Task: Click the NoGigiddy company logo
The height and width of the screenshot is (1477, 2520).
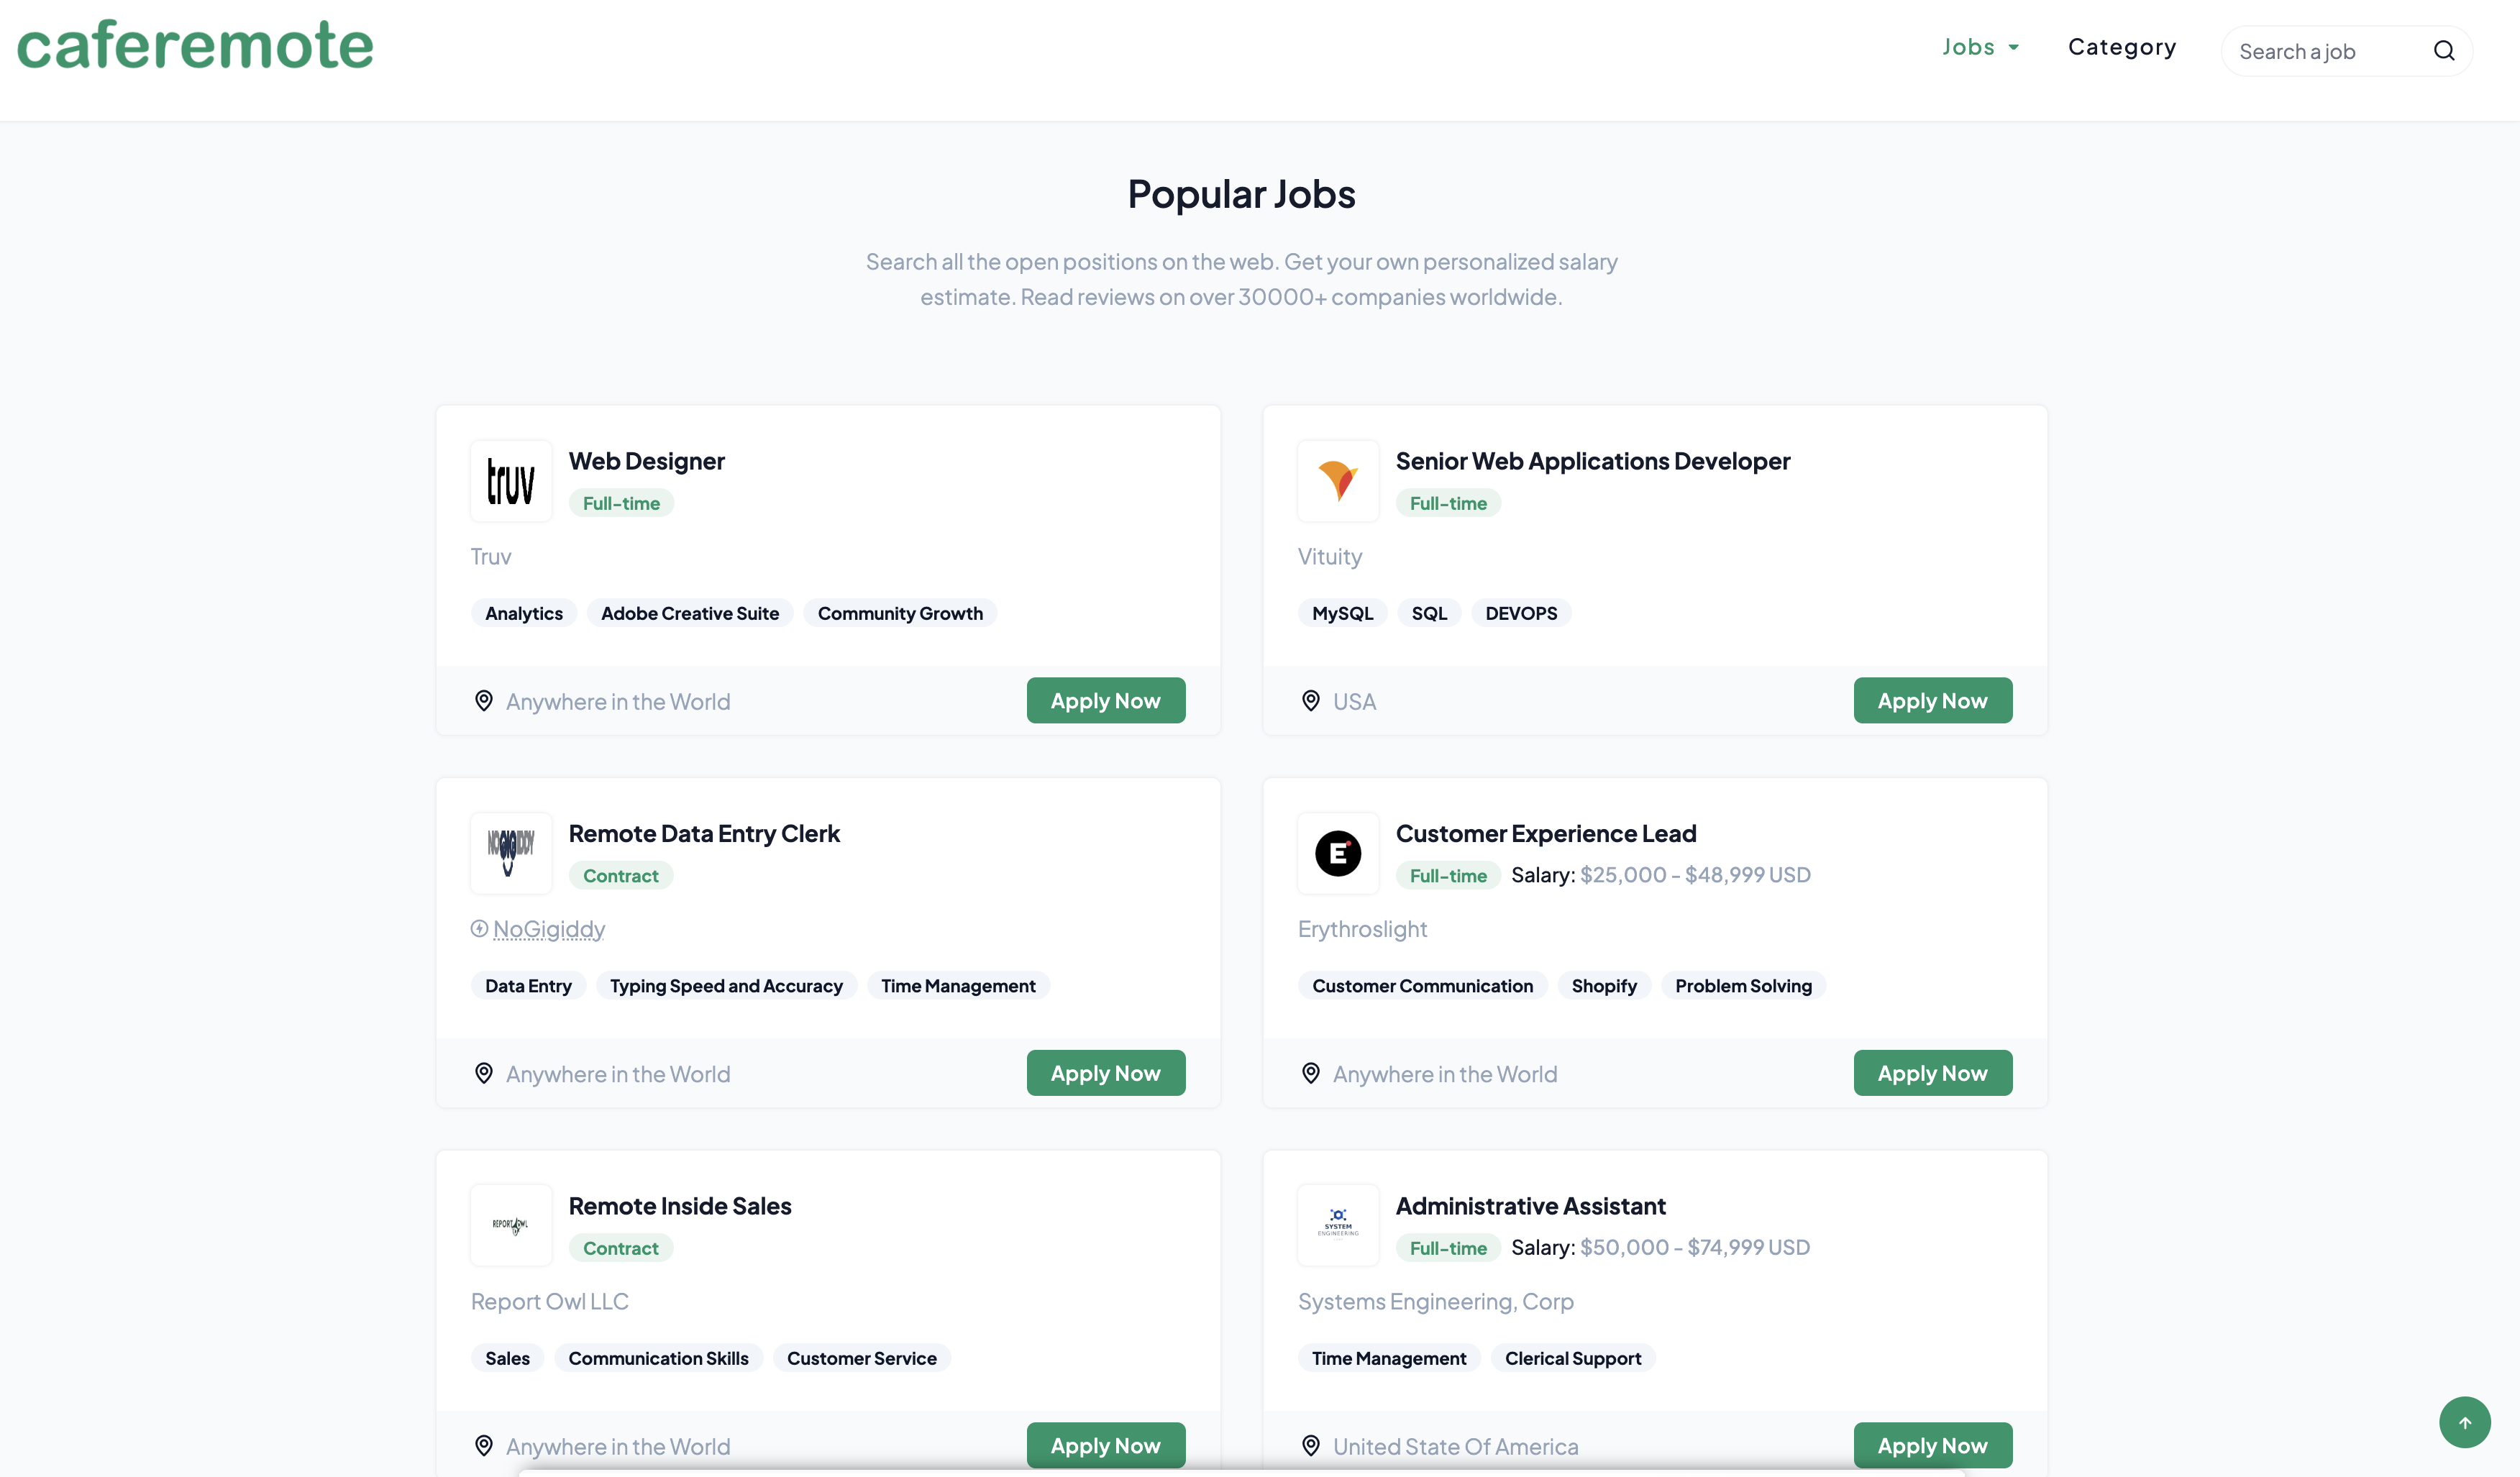Action: pyautogui.click(x=510, y=853)
